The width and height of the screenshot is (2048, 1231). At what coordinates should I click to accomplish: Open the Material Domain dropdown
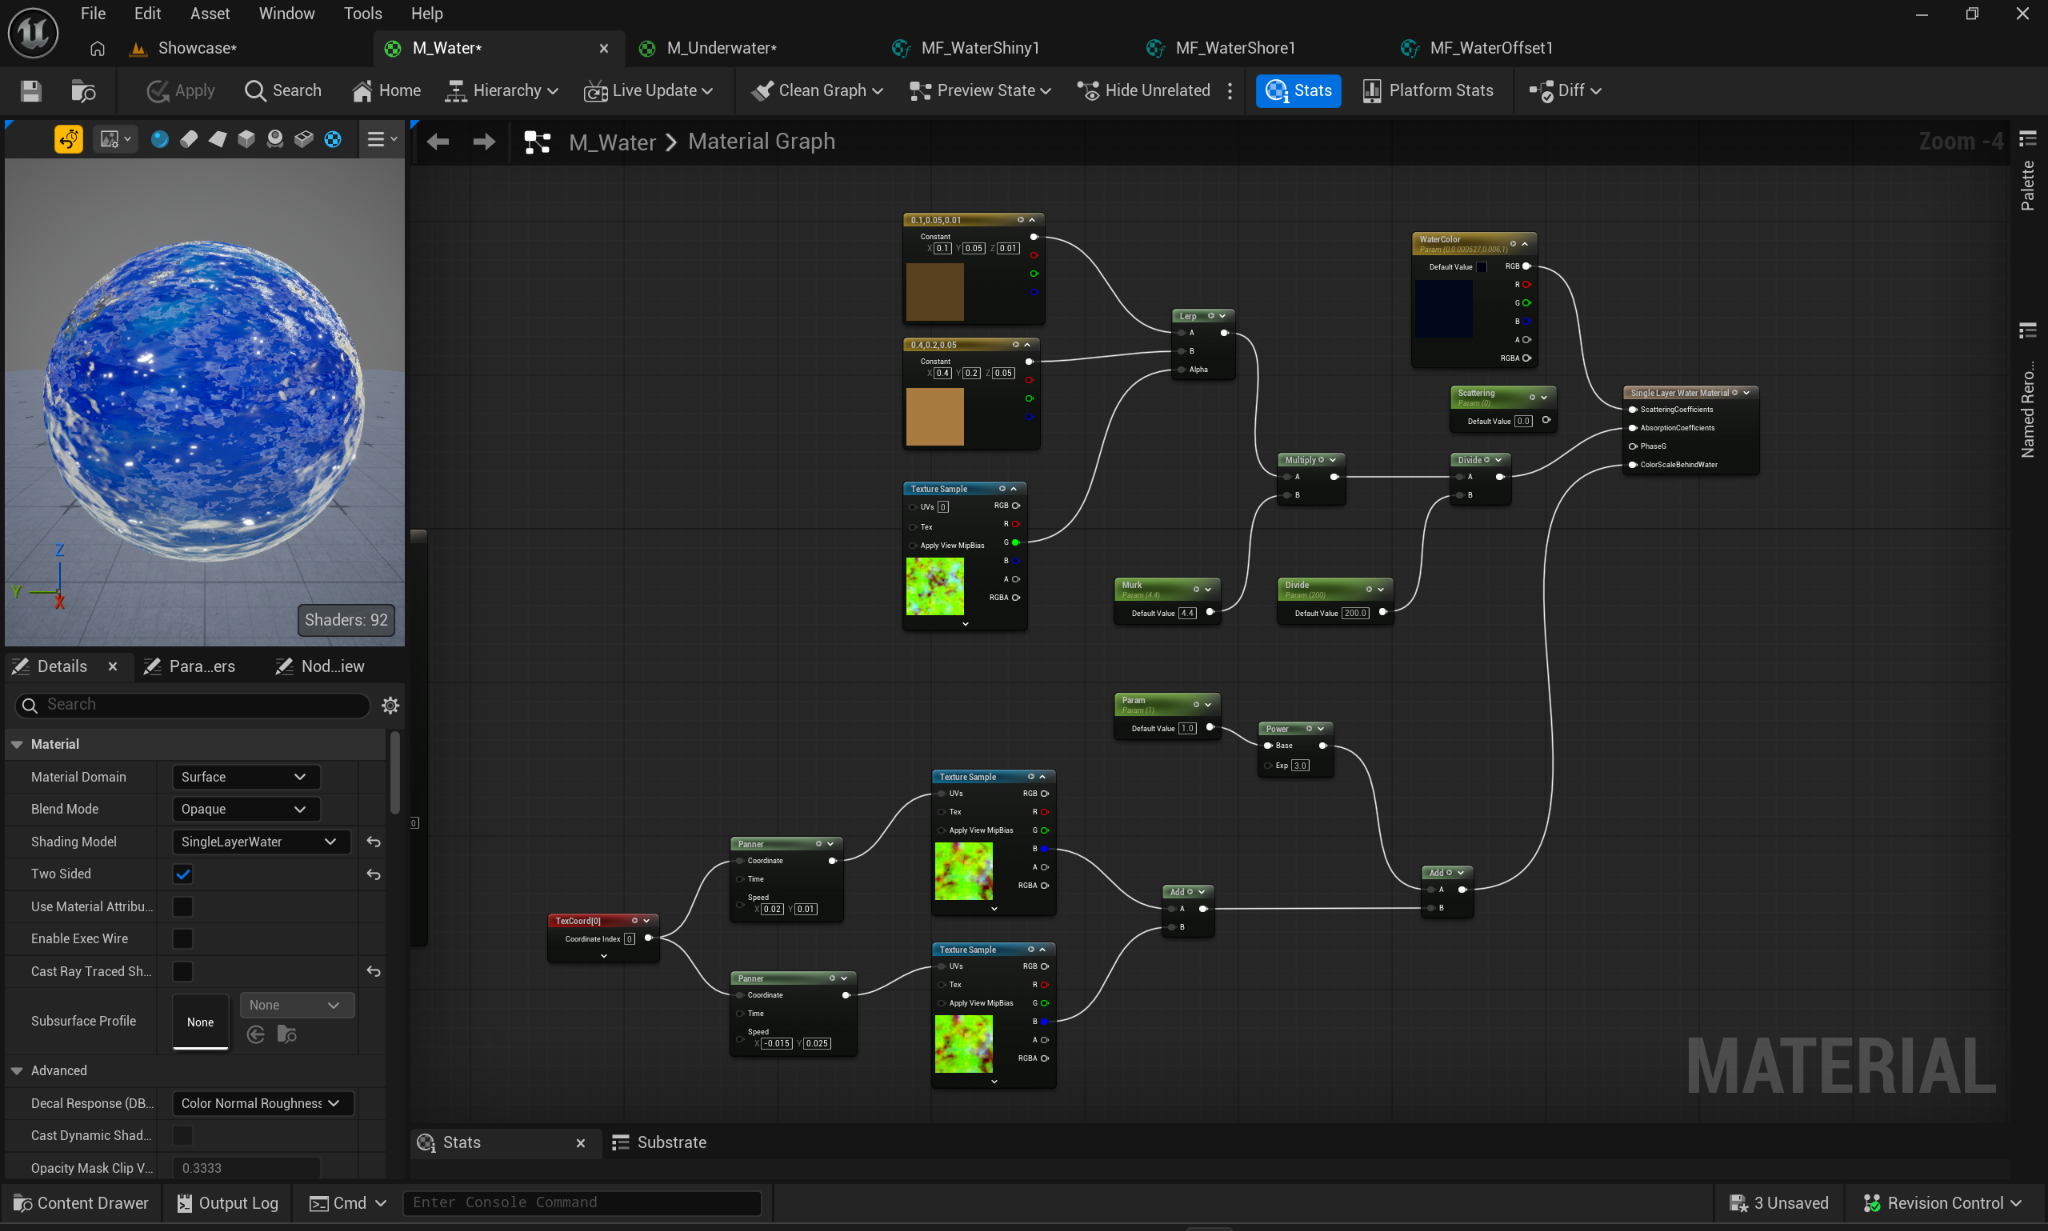245,777
